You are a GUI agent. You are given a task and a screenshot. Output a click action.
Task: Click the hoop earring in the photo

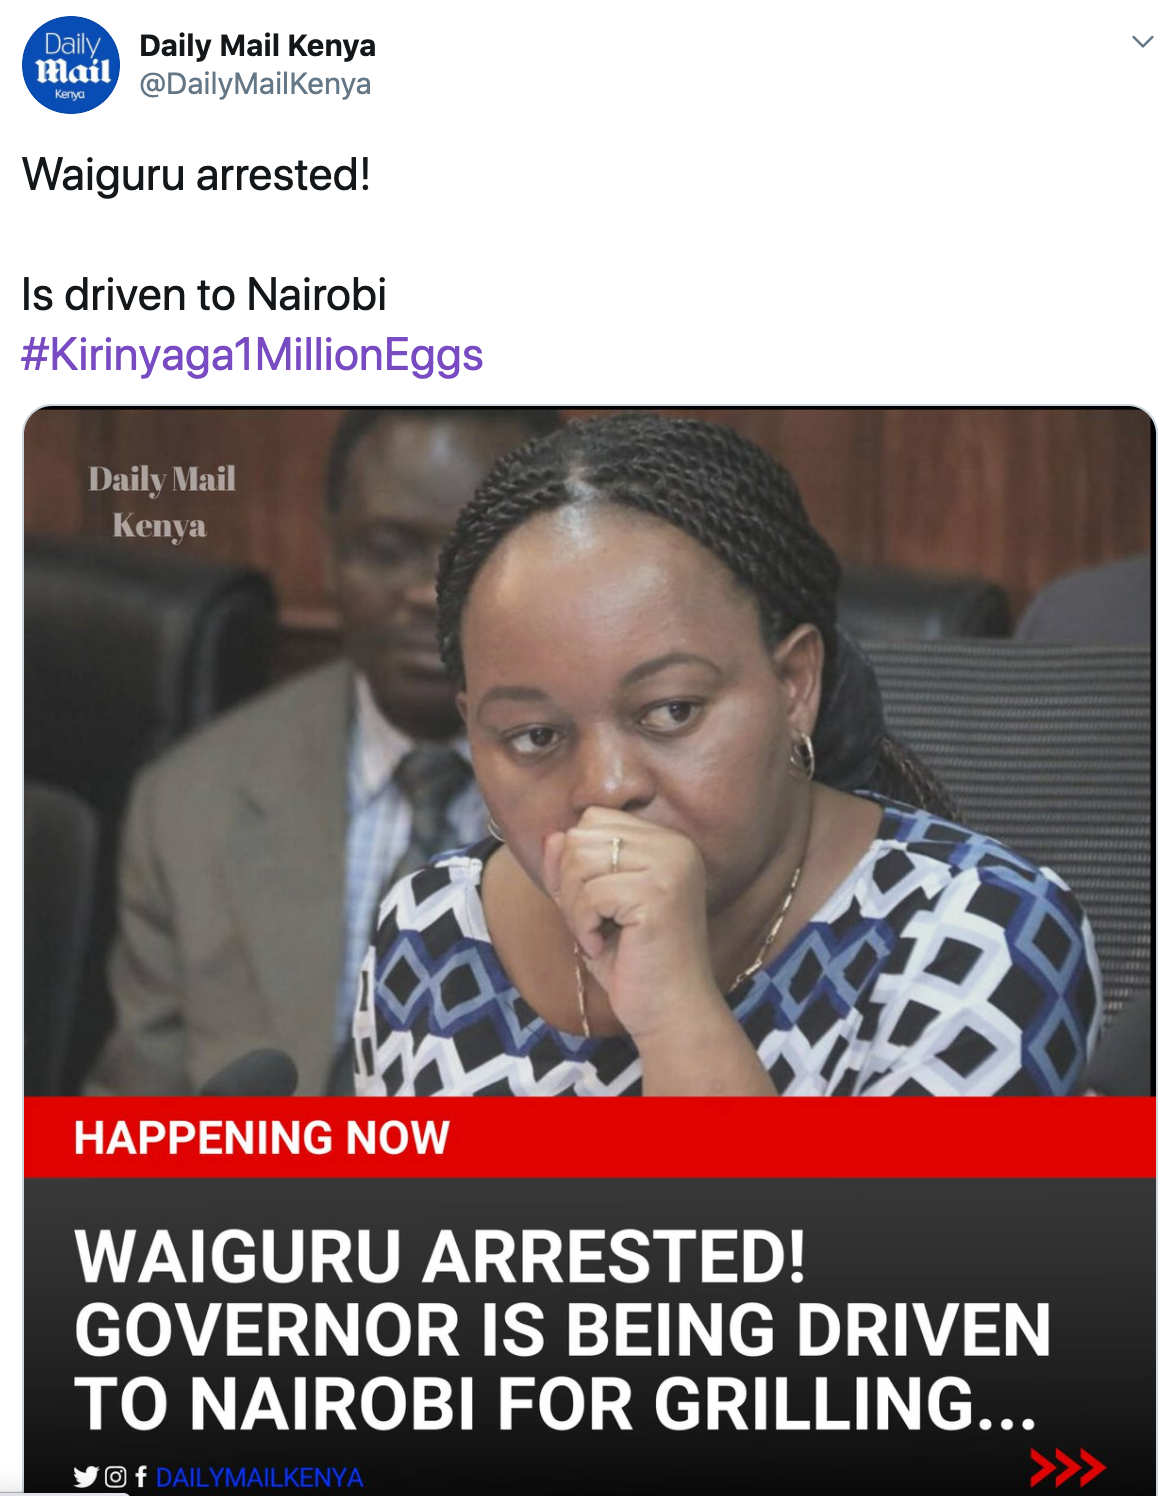pos(802,757)
